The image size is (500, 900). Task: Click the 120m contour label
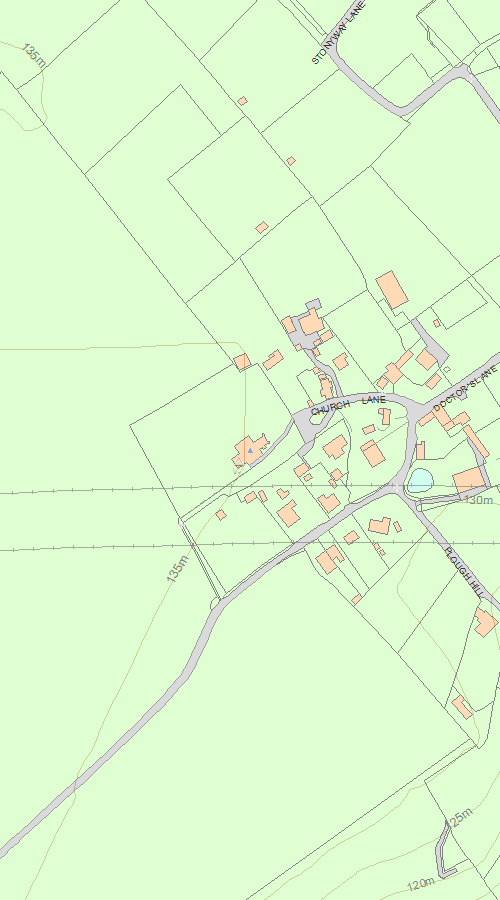coord(421,885)
